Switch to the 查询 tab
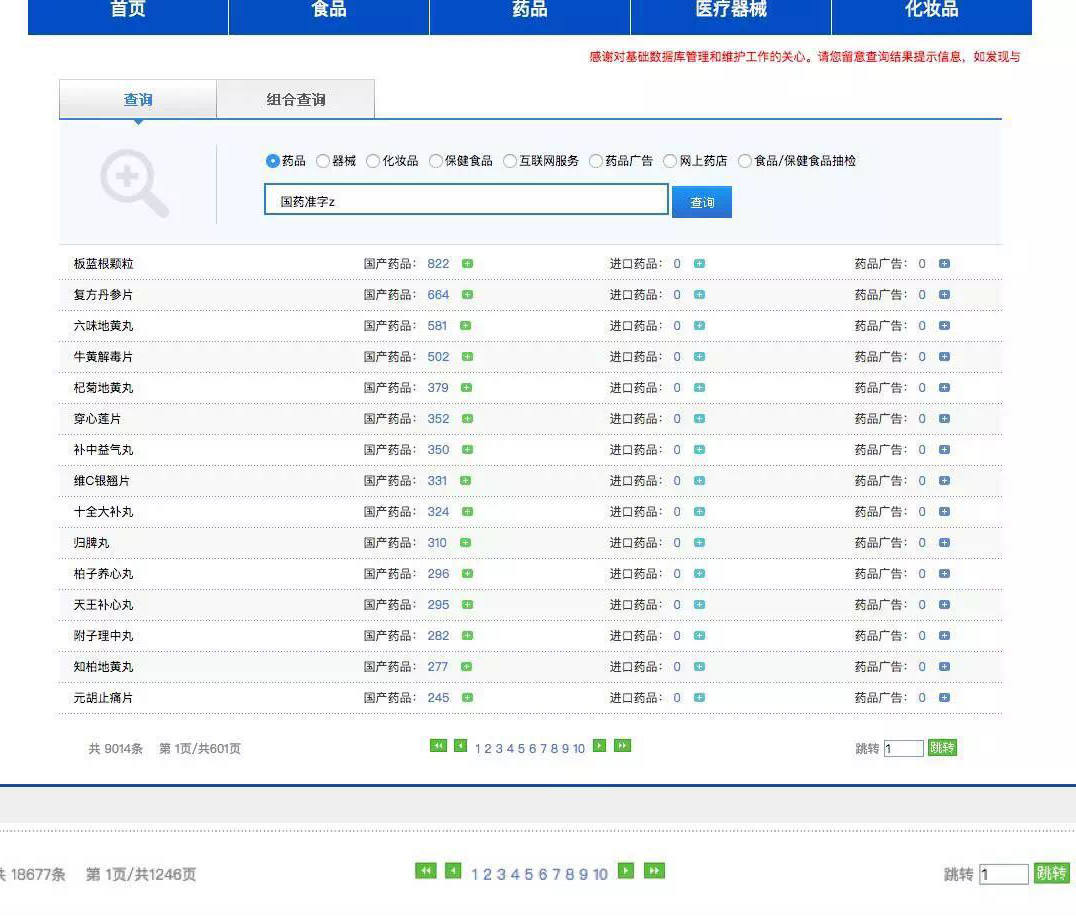The height and width of the screenshot is (916, 1076). pyautogui.click(x=138, y=99)
